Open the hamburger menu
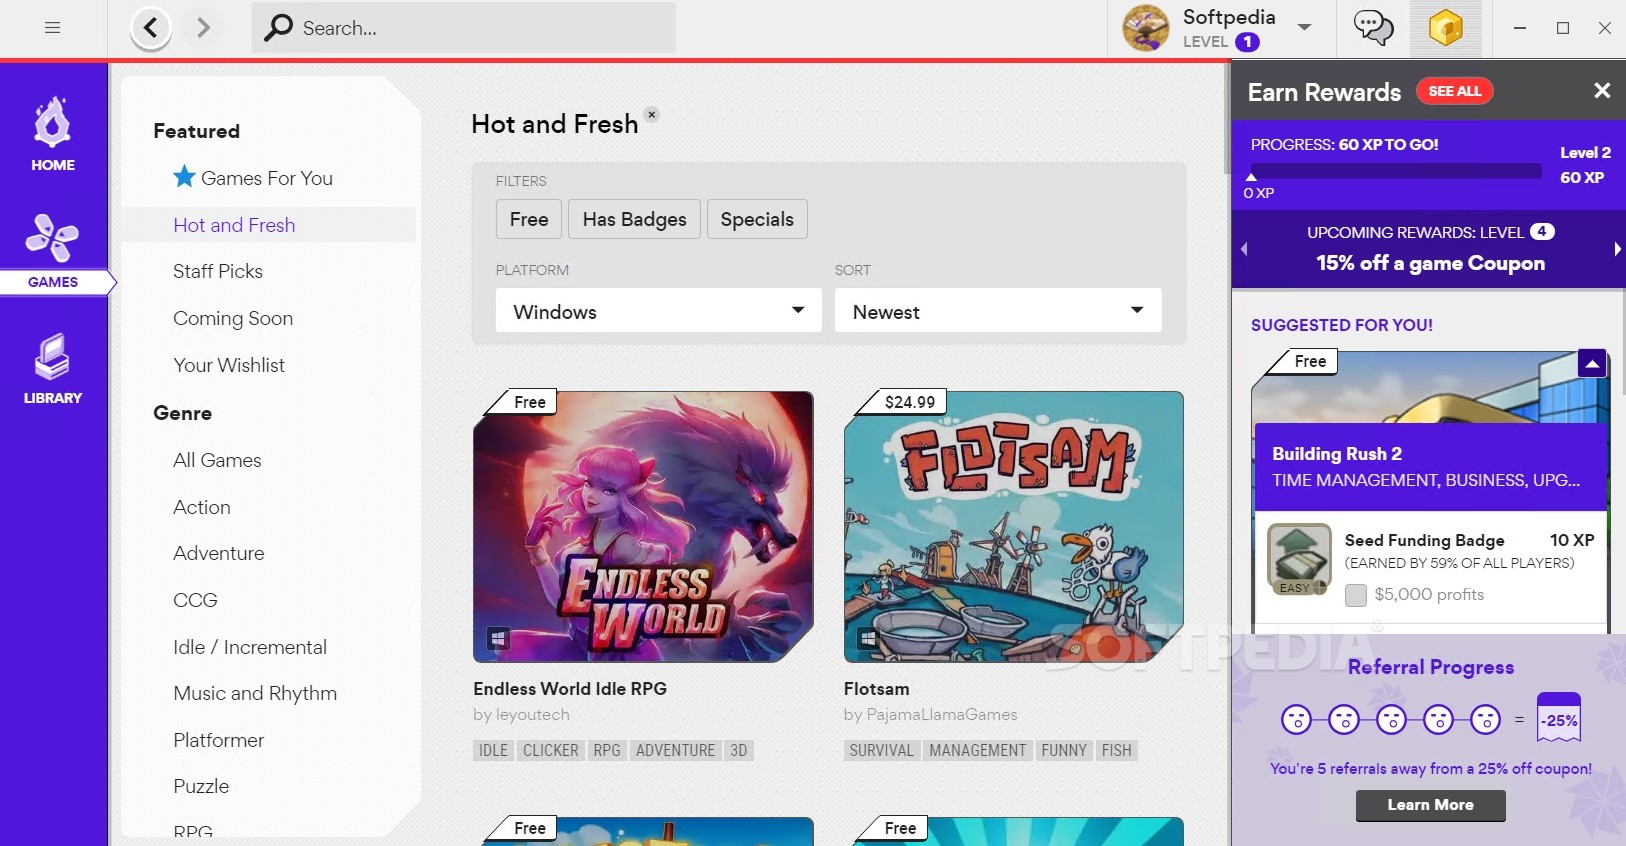1626x846 pixels. [x=52, y=28]
